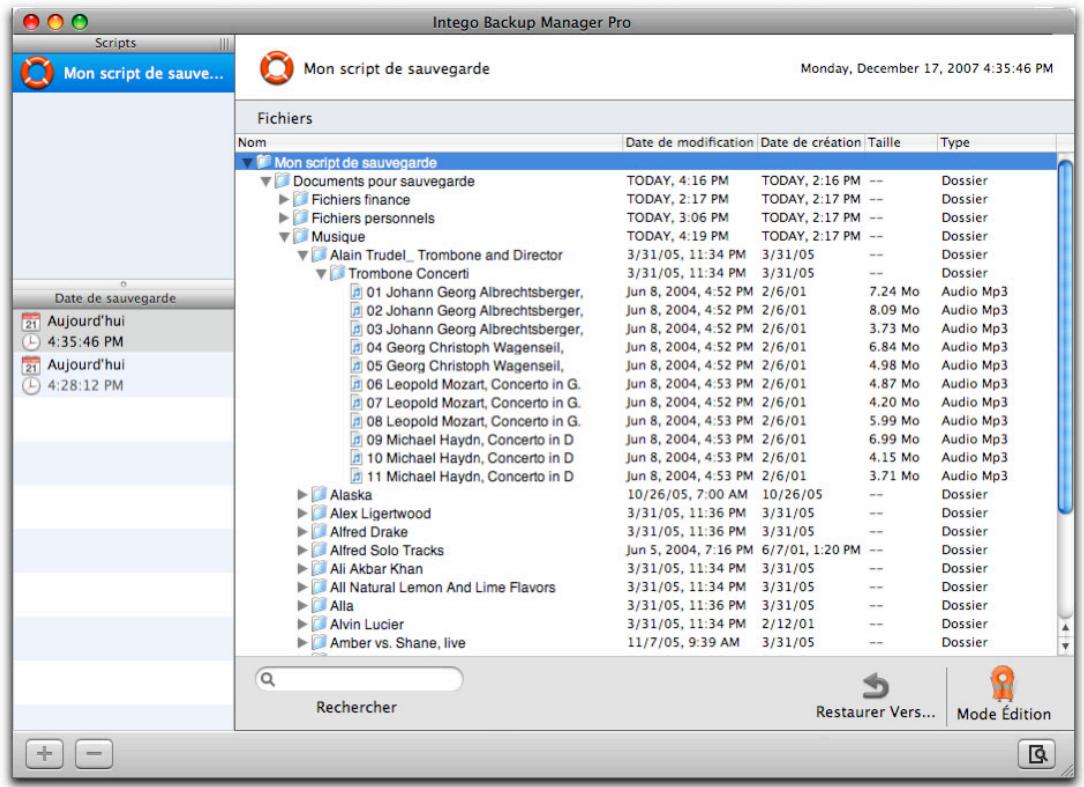
Task: Open the preview magnifier button bottom right
Action: click(x=1036, y=753)
